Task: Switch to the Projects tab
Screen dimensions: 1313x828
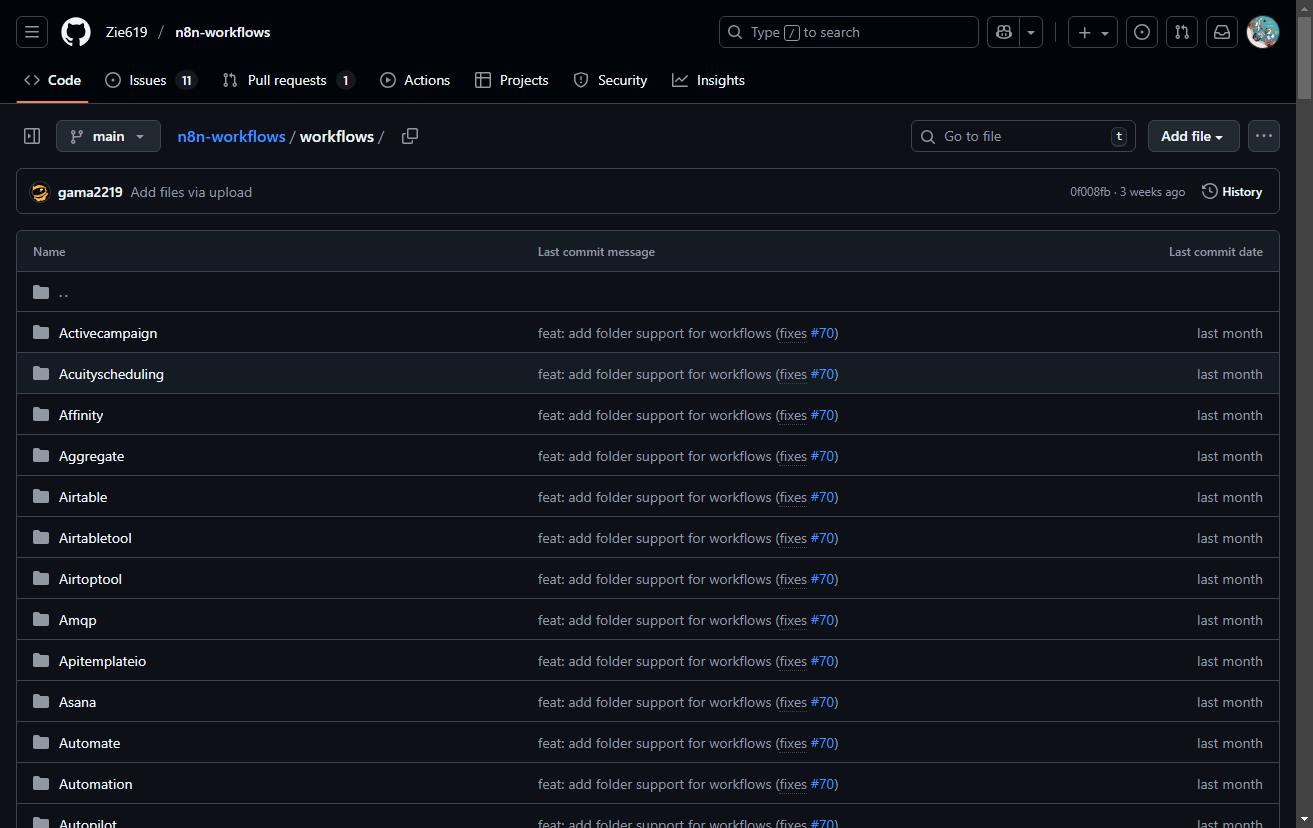Action: tap(512, 80)
